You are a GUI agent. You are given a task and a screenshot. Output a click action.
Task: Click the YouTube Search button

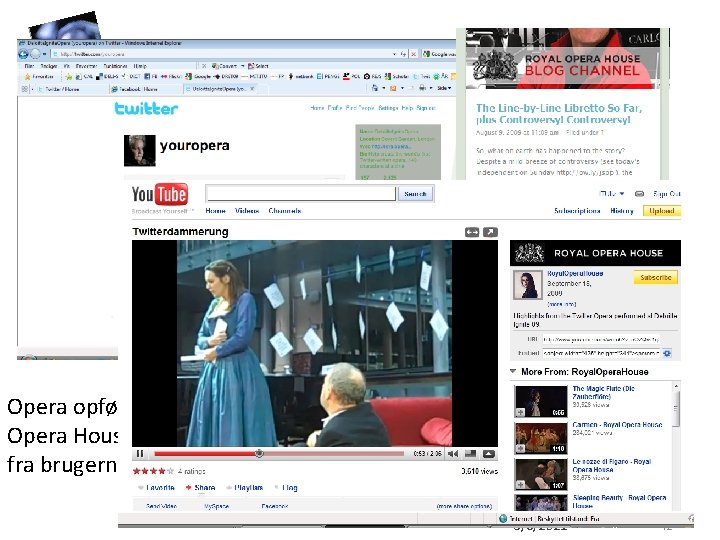[415, 194]
